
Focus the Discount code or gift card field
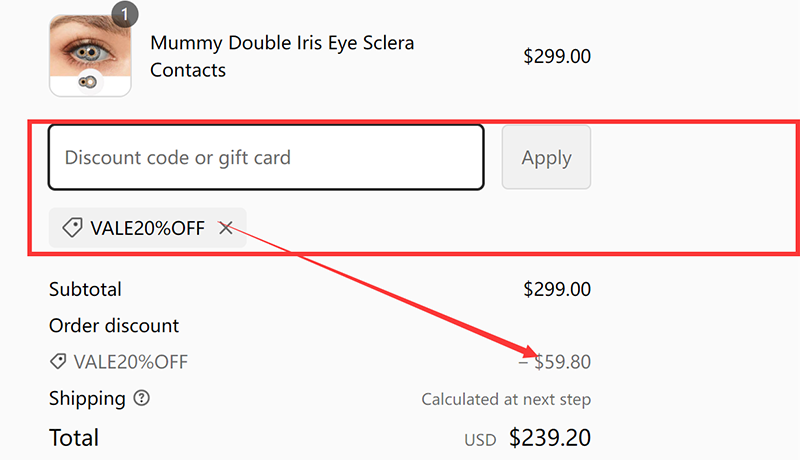[x=266, y=157]
